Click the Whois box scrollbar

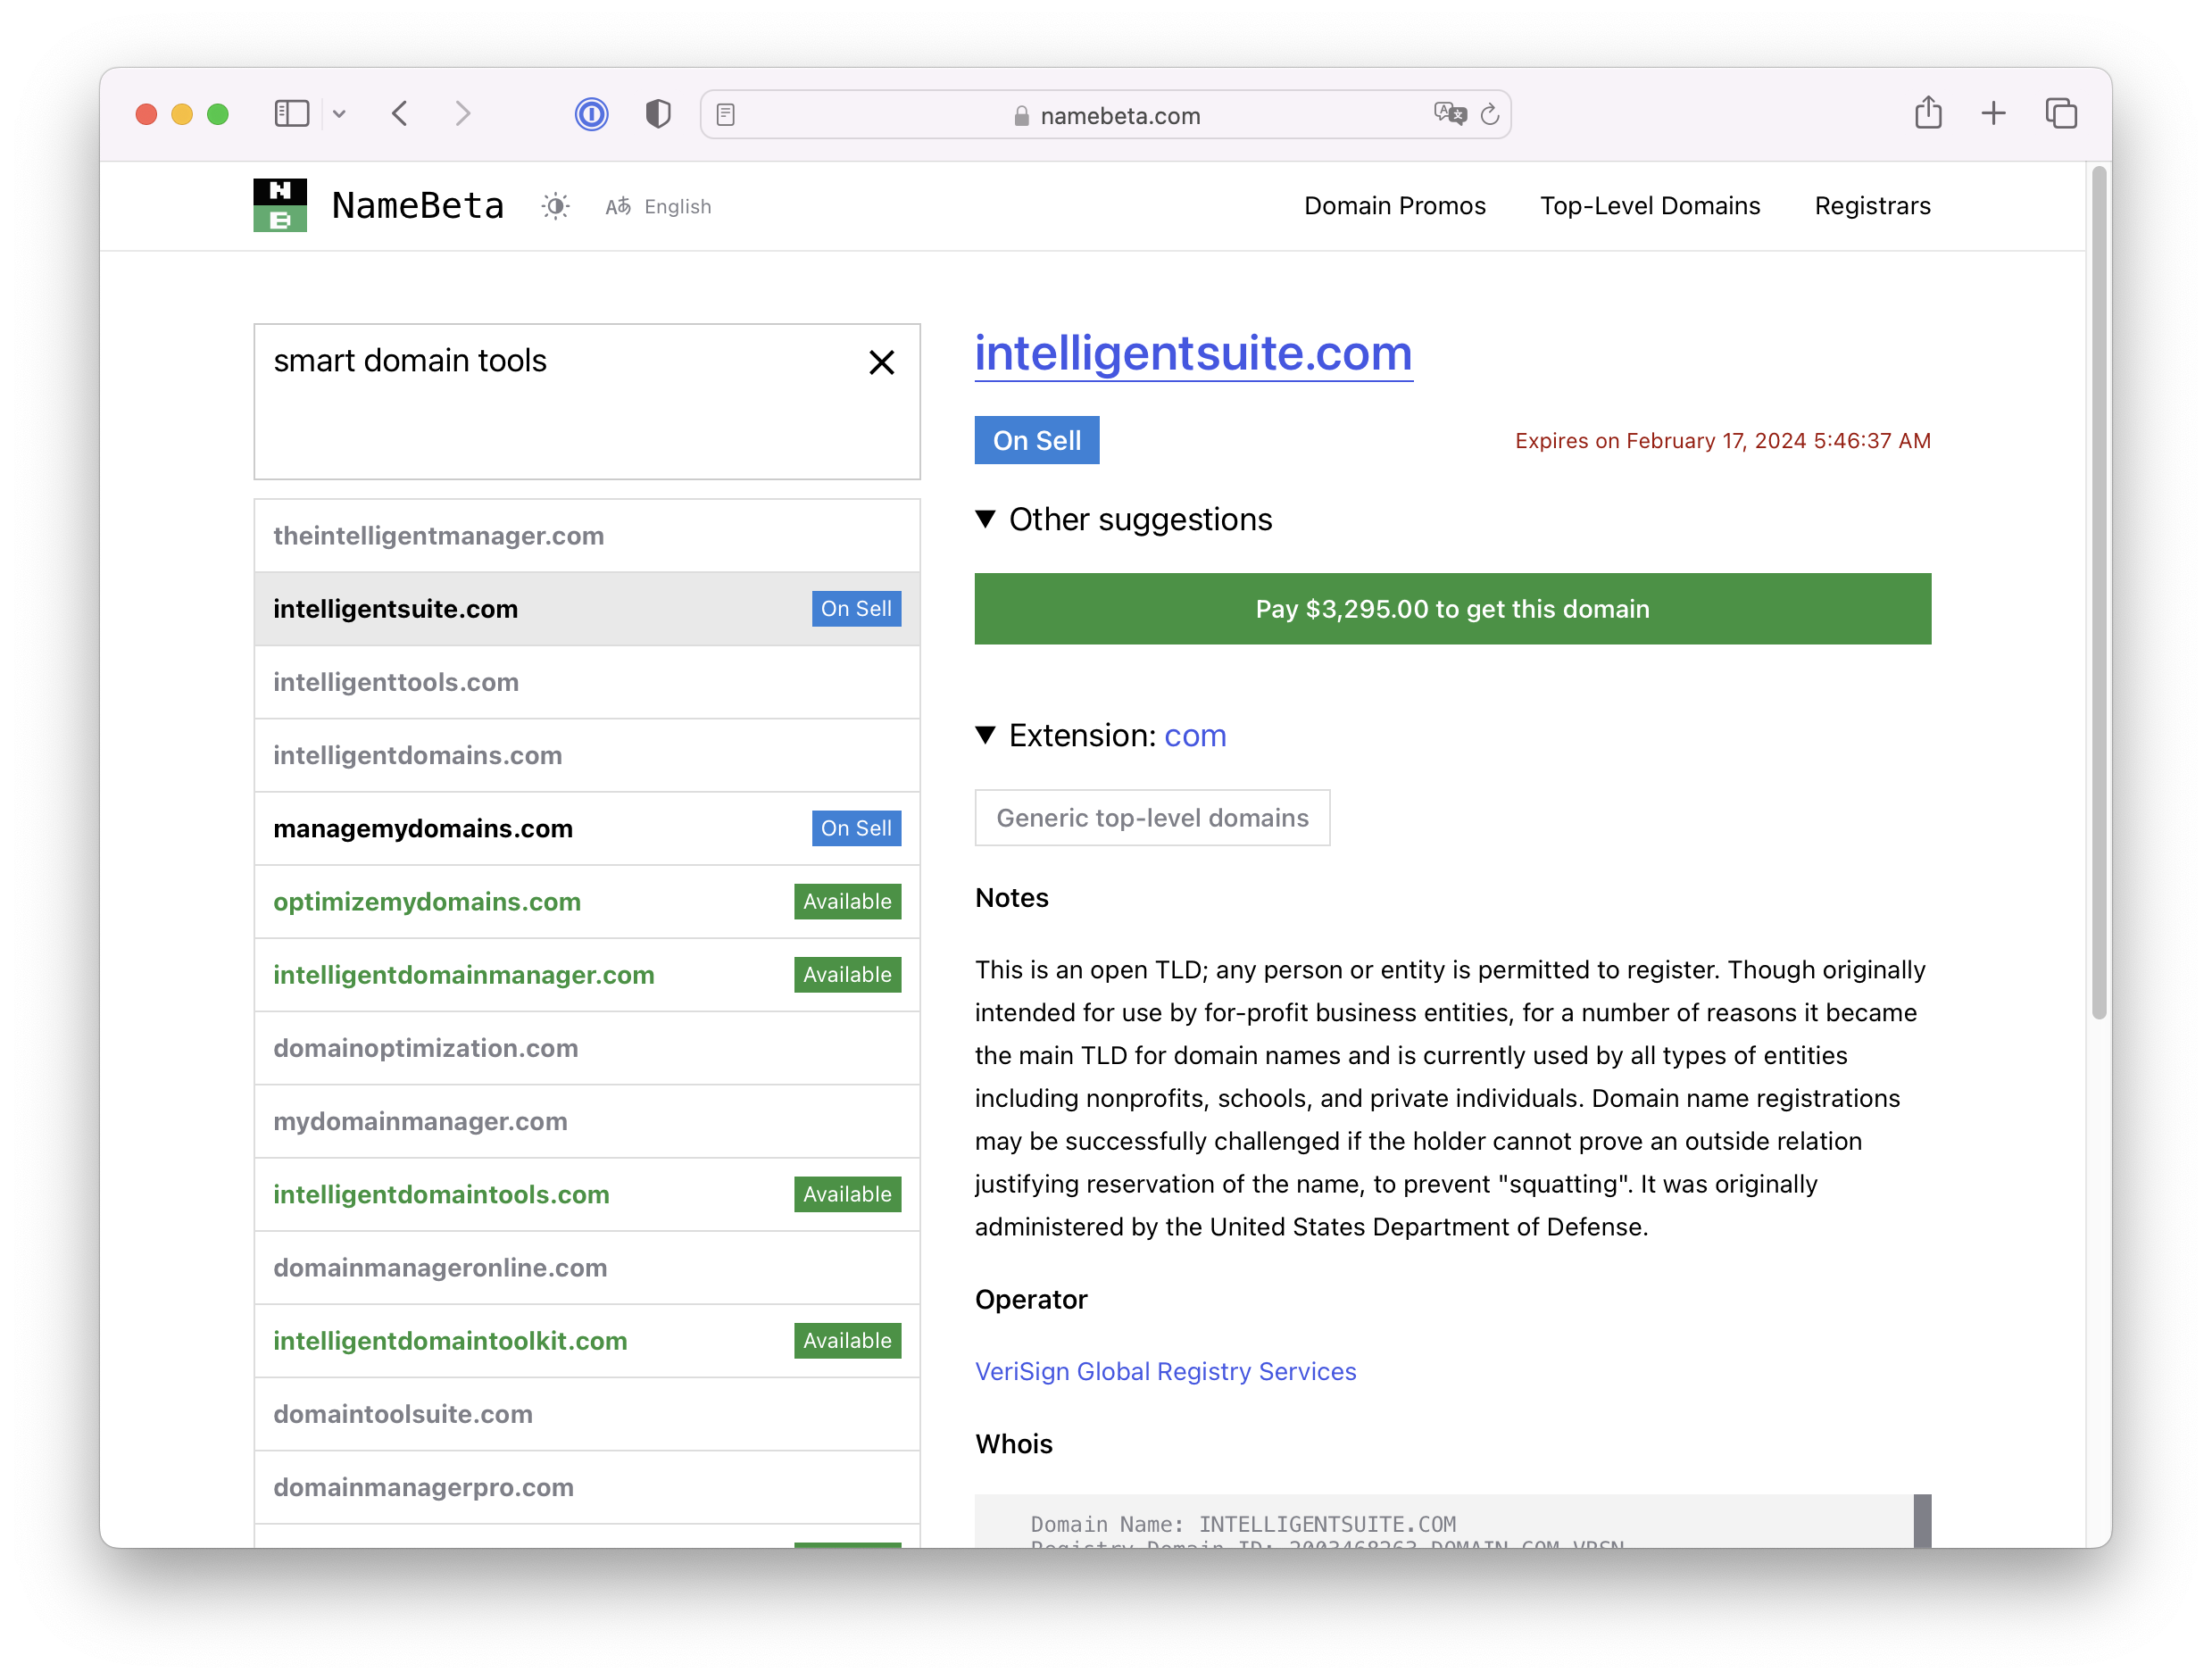tap(1922, 1521)
